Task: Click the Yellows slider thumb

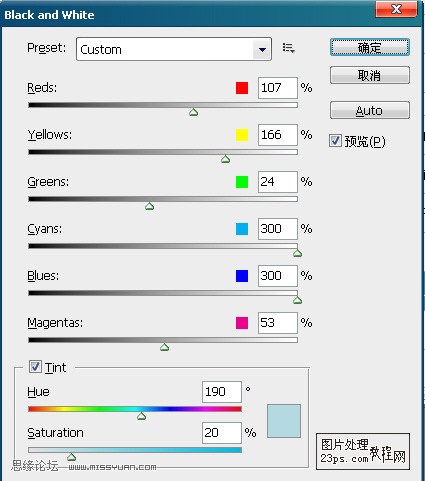Action: click(x=225, y=159)
